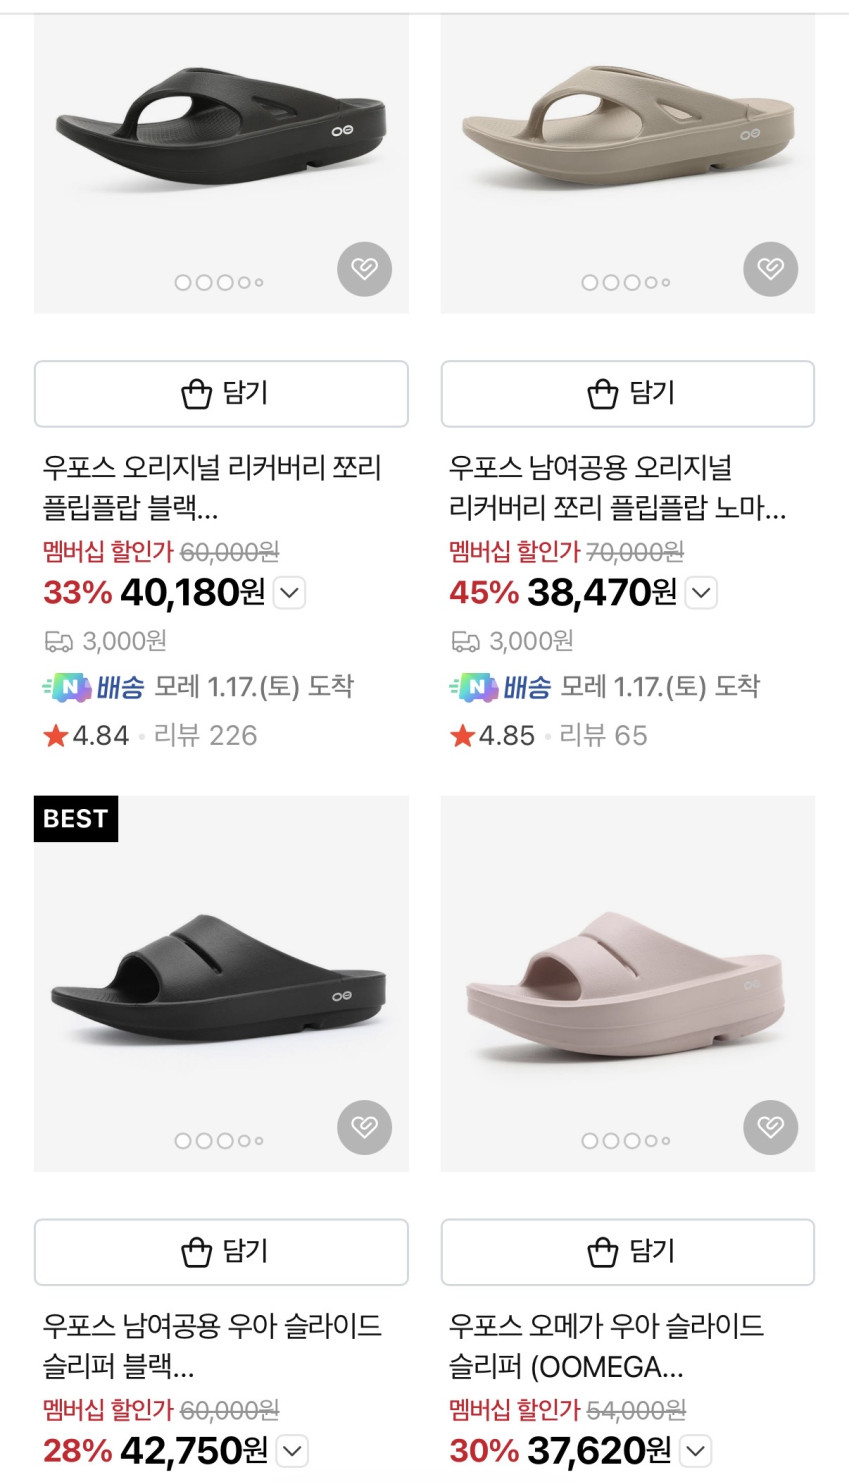Expand price details for 38,470원 item
This screenshot has width=849, height=1482.
coord(701,593)
